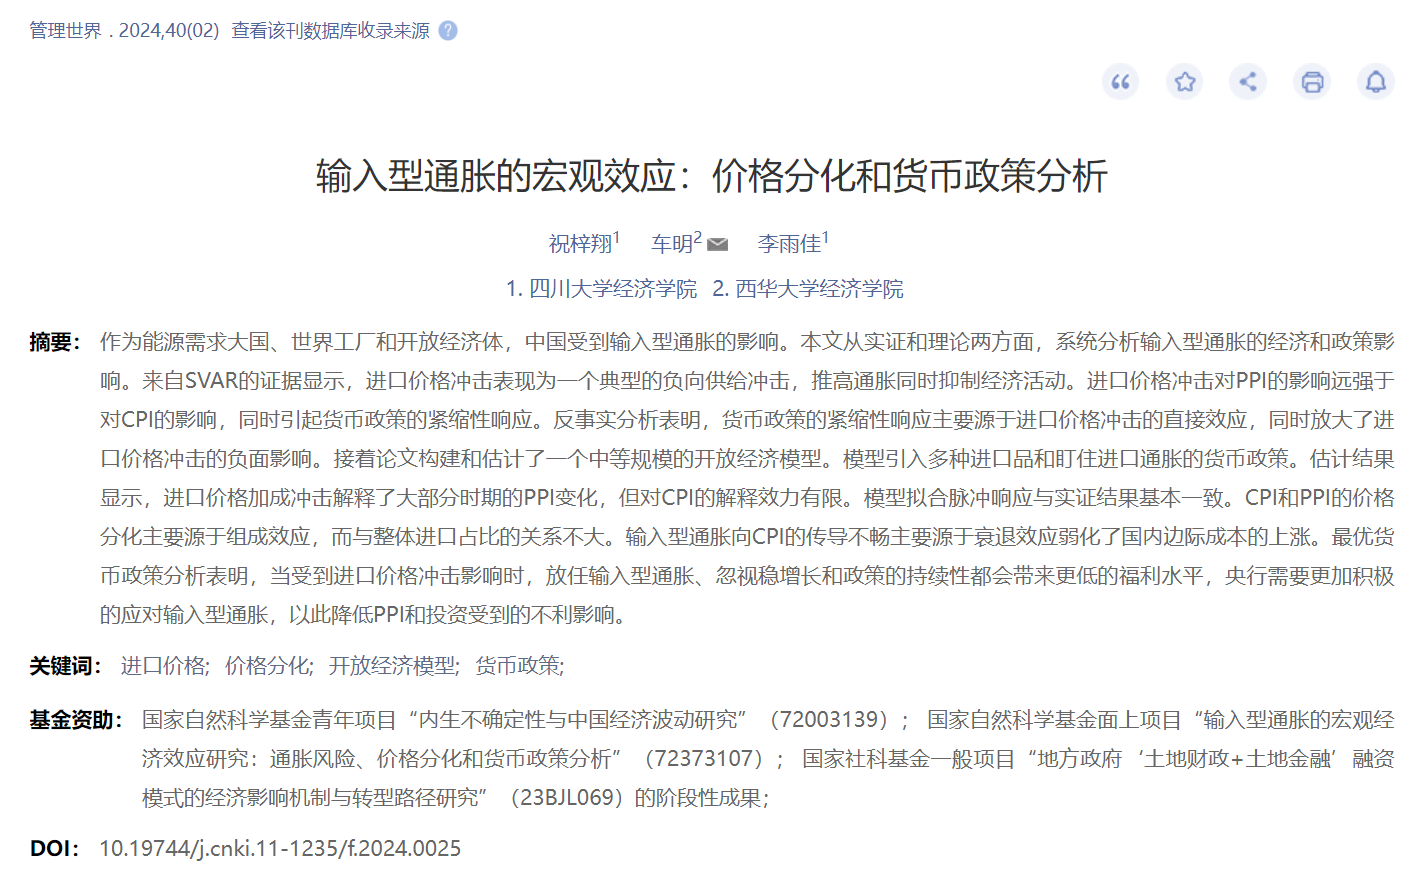
Task: Click affiliation 四川大学经济学院
Action: (x=612, y=289)
